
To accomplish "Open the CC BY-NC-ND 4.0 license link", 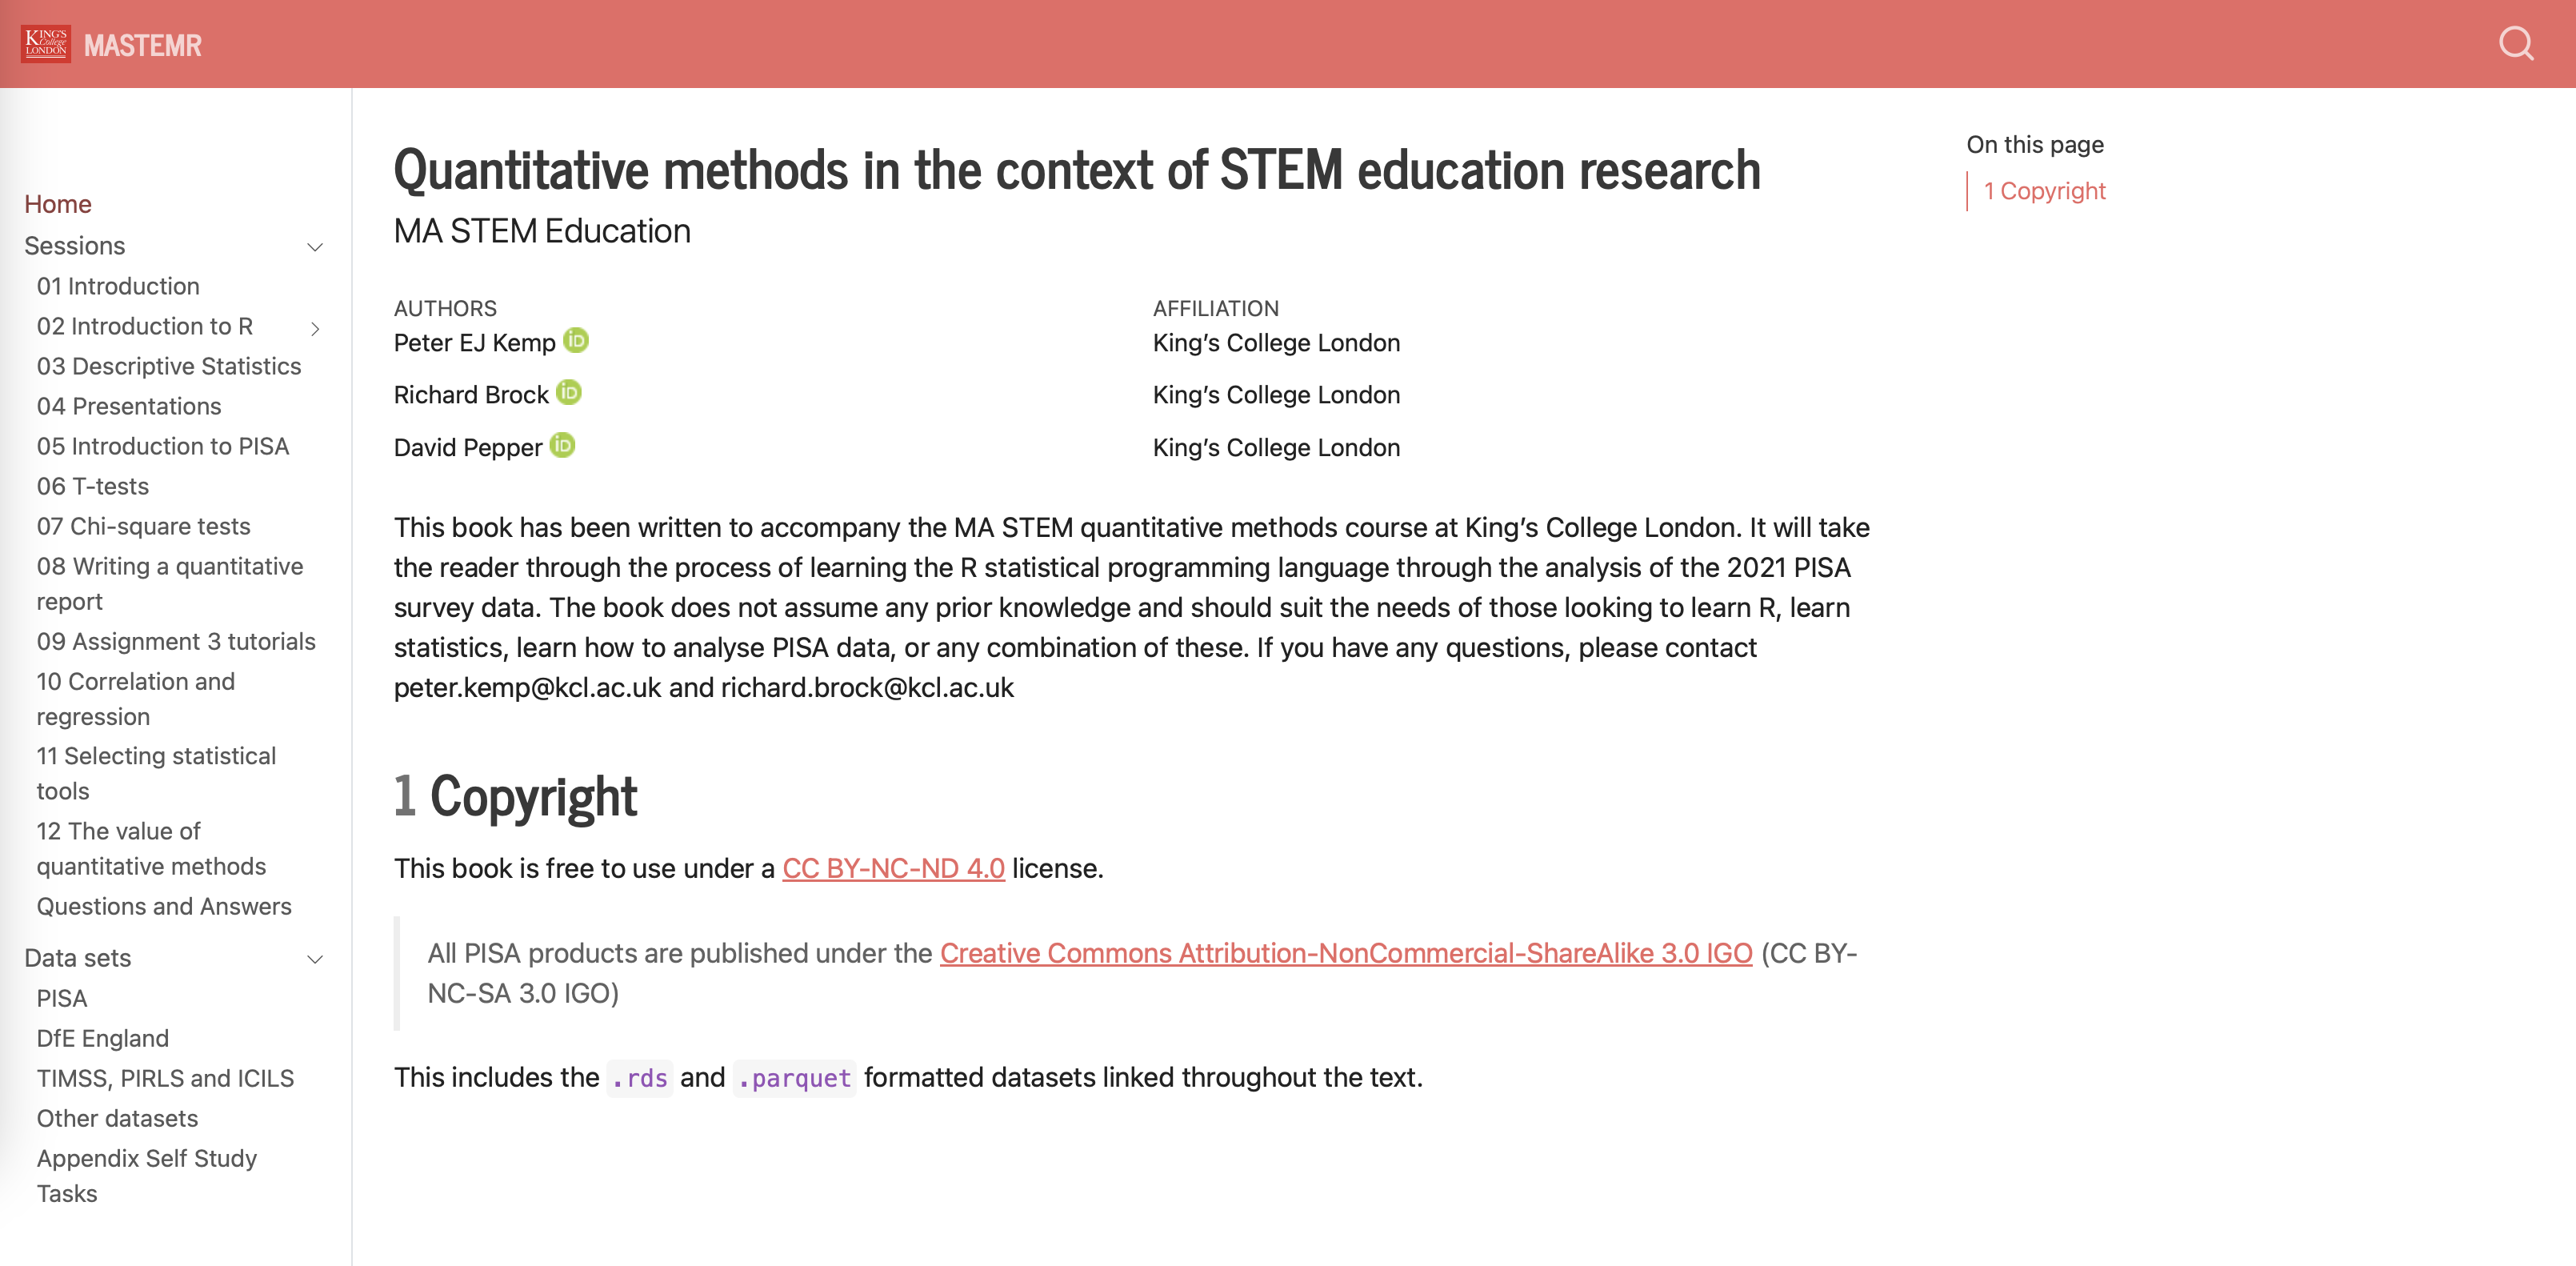I will [x=893, y=868].
